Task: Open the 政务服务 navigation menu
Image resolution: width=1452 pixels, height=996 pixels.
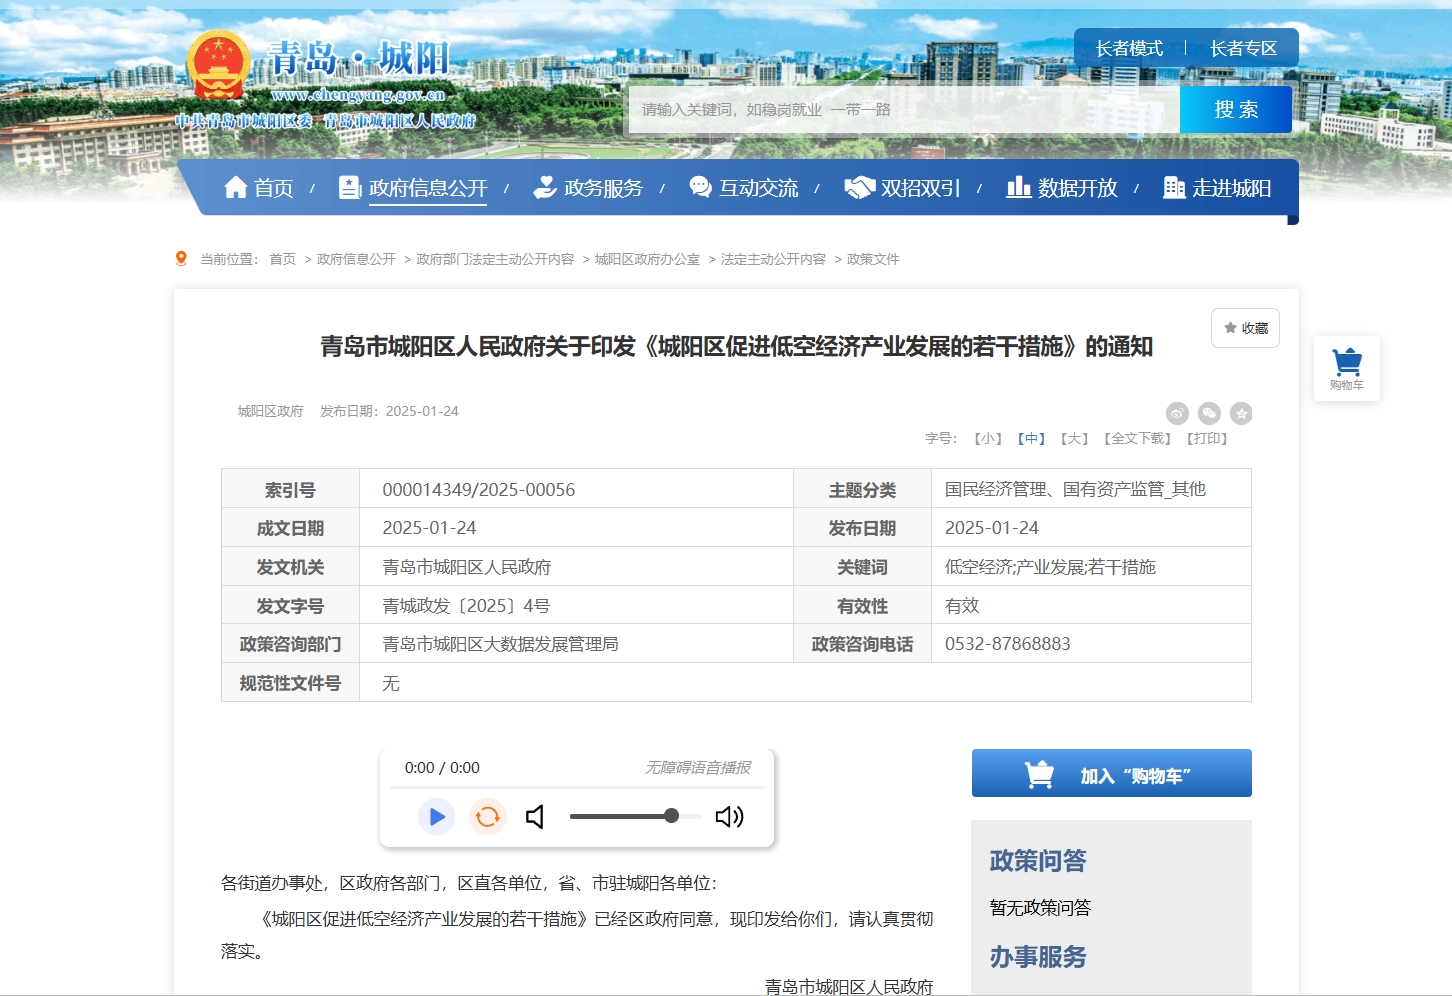Action: pos(589,188)
